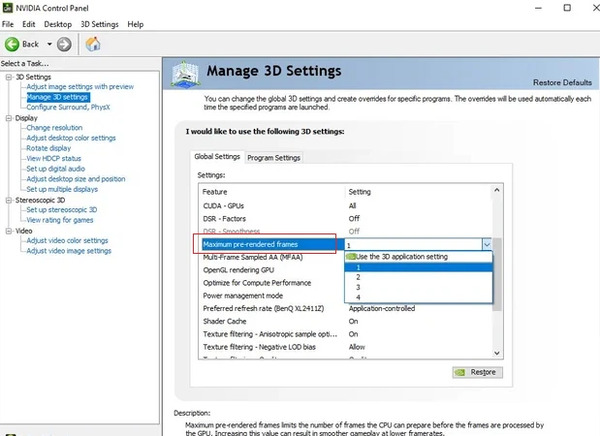Viewport: 600px width, 436px height.
Task: Click the settings list scrollbar thumb
Action: pos(497,274)
